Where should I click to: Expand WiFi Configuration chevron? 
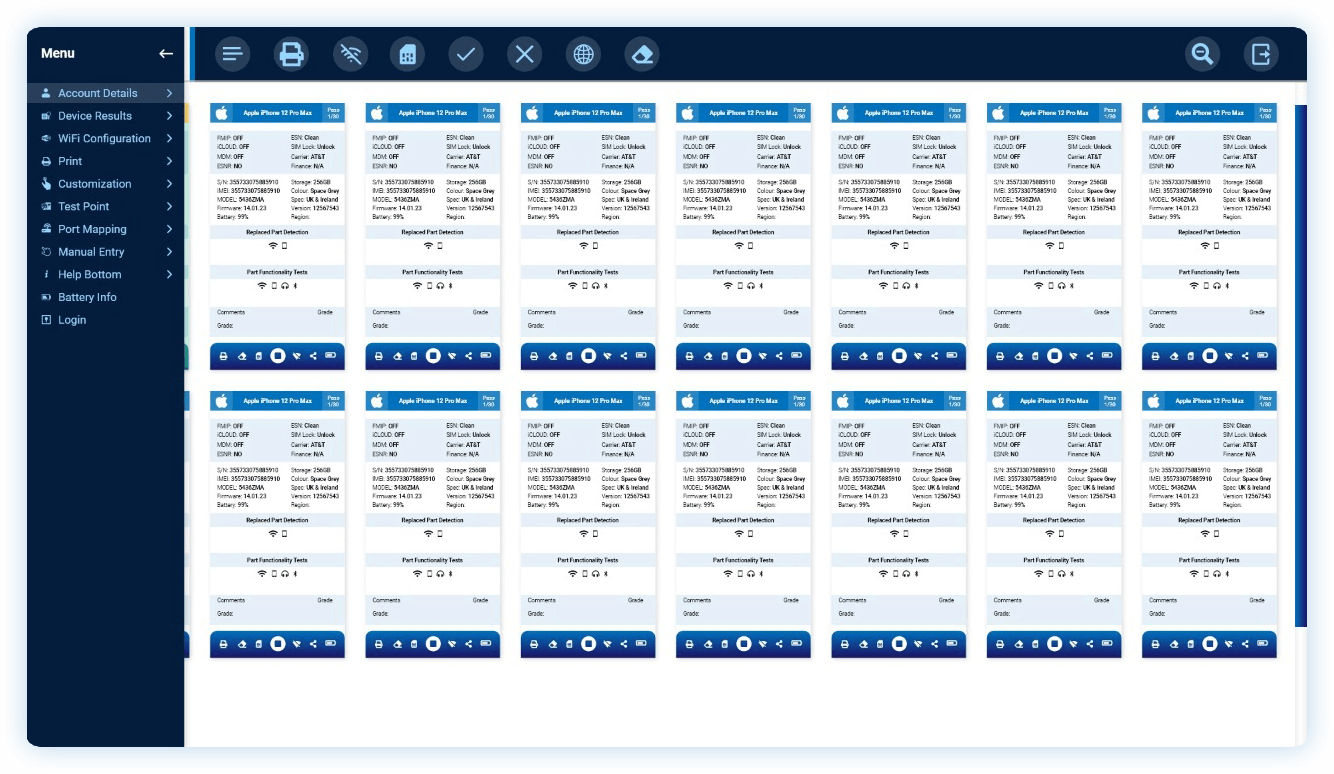(x=170, y=138)
